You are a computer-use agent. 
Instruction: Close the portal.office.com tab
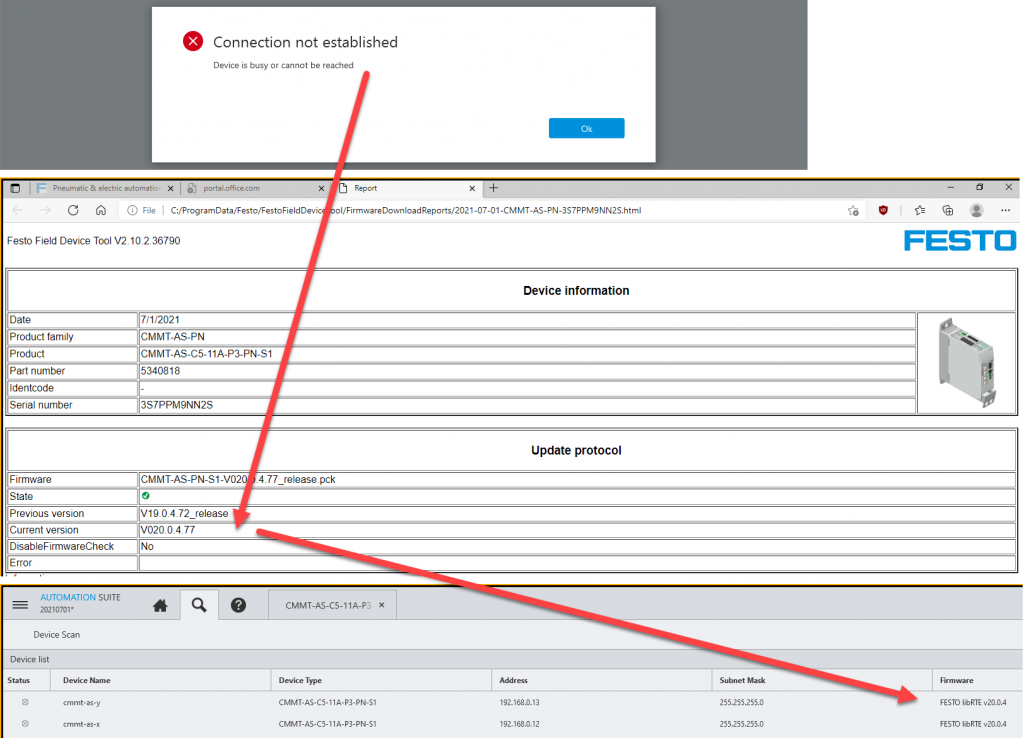tap(321, 188)
